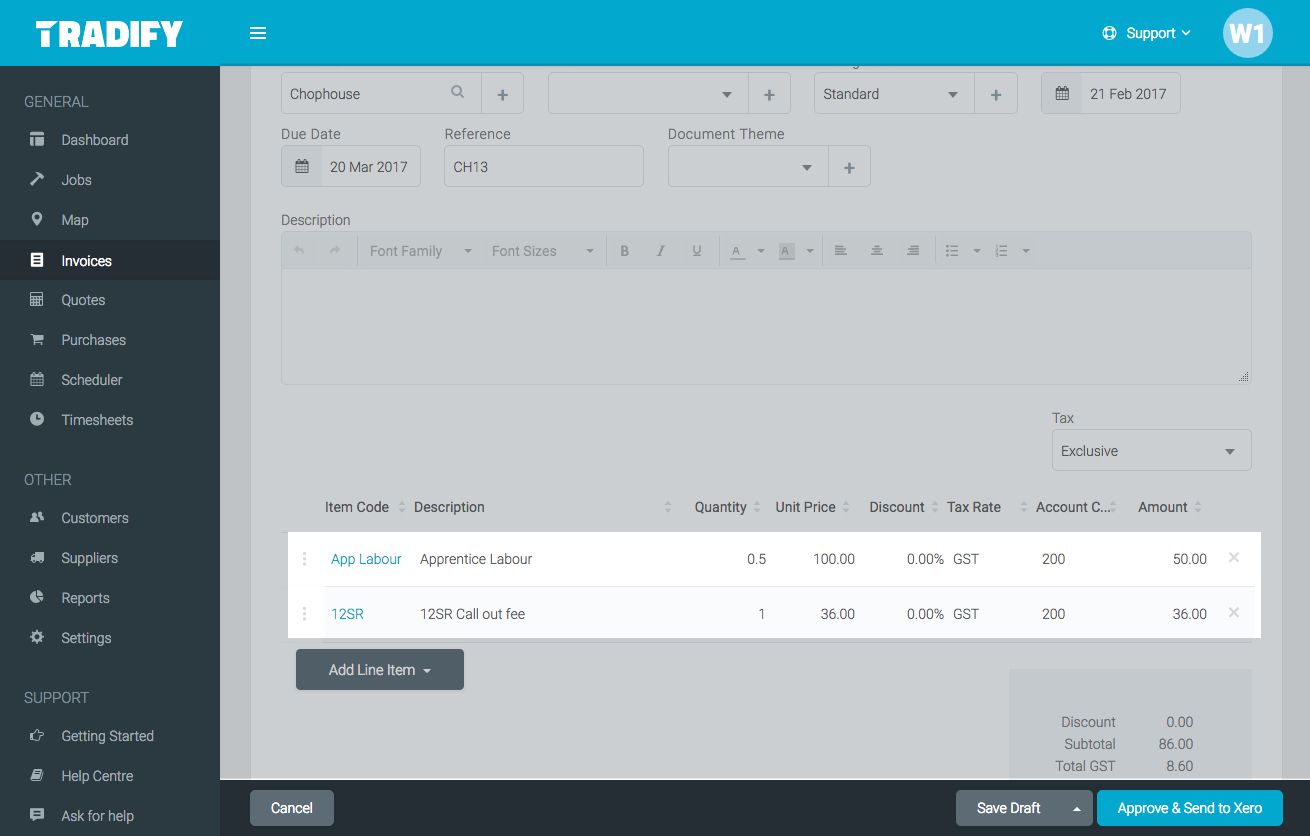1310x836 pixels.
Task: Click the plus icon beside Document Theme
Action: 849,165
